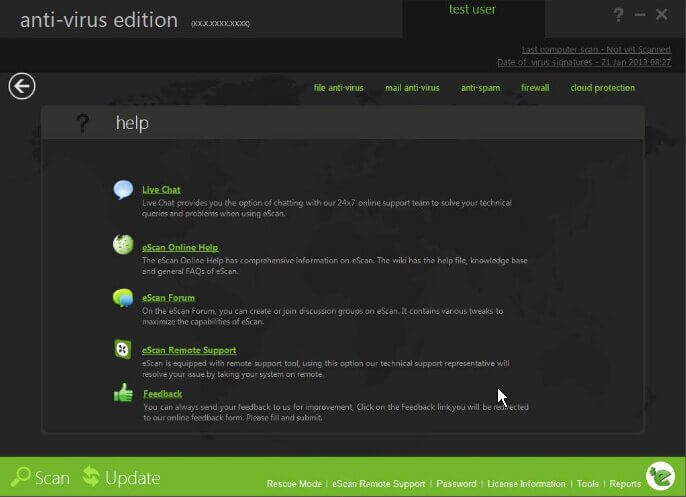Screen dimensions: 686x497
Task: Open Tools in the bottom bar
Action: 588,483
